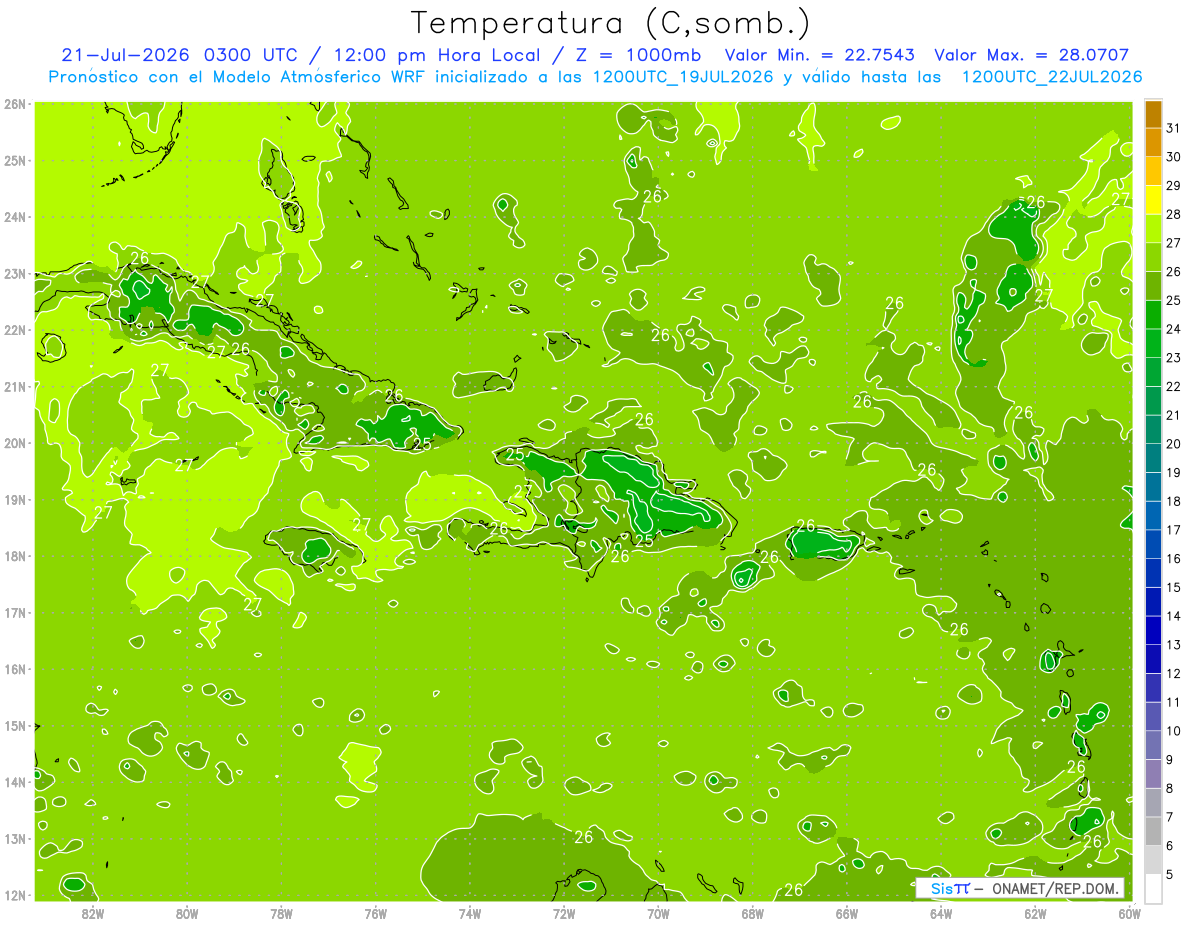Click the colorbar label '13'

(x=1173, y=644)
